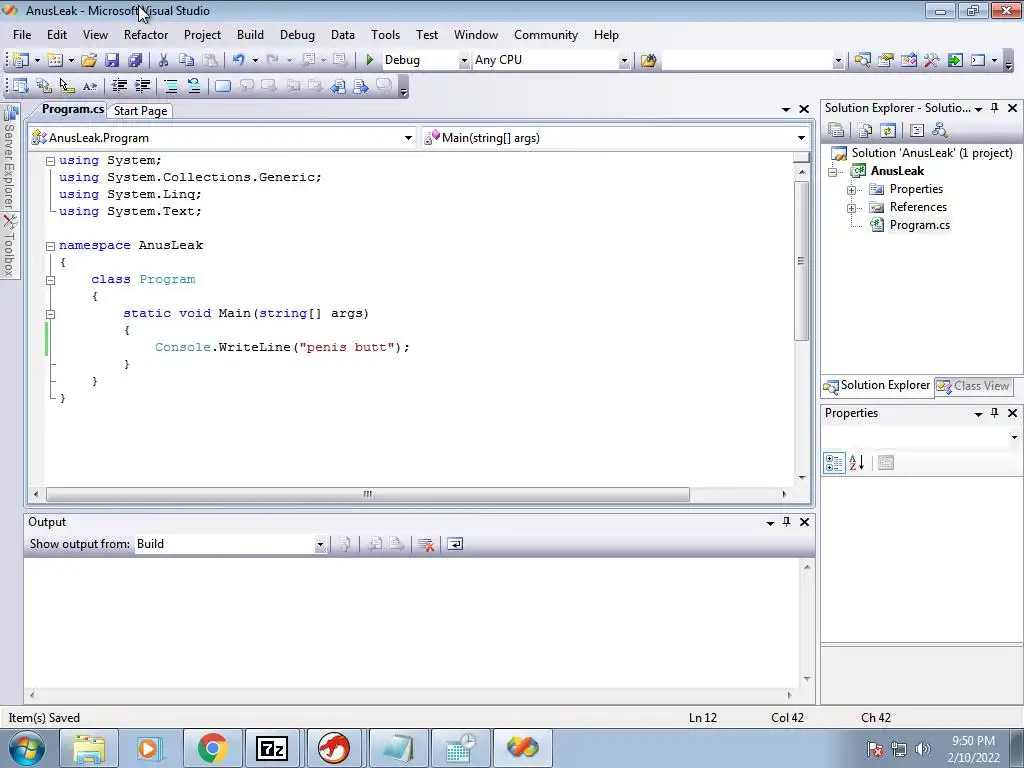Open the Command Window toolbar icon

(978, 60)
